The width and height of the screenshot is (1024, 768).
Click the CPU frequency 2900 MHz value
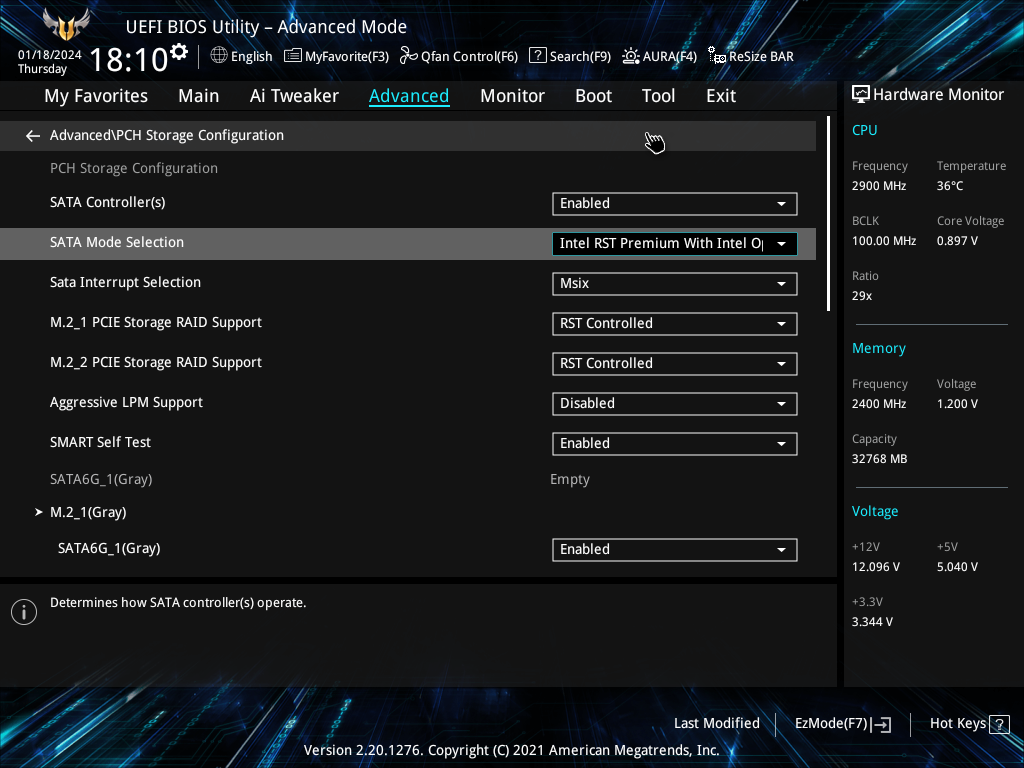[x=878, y=186]
